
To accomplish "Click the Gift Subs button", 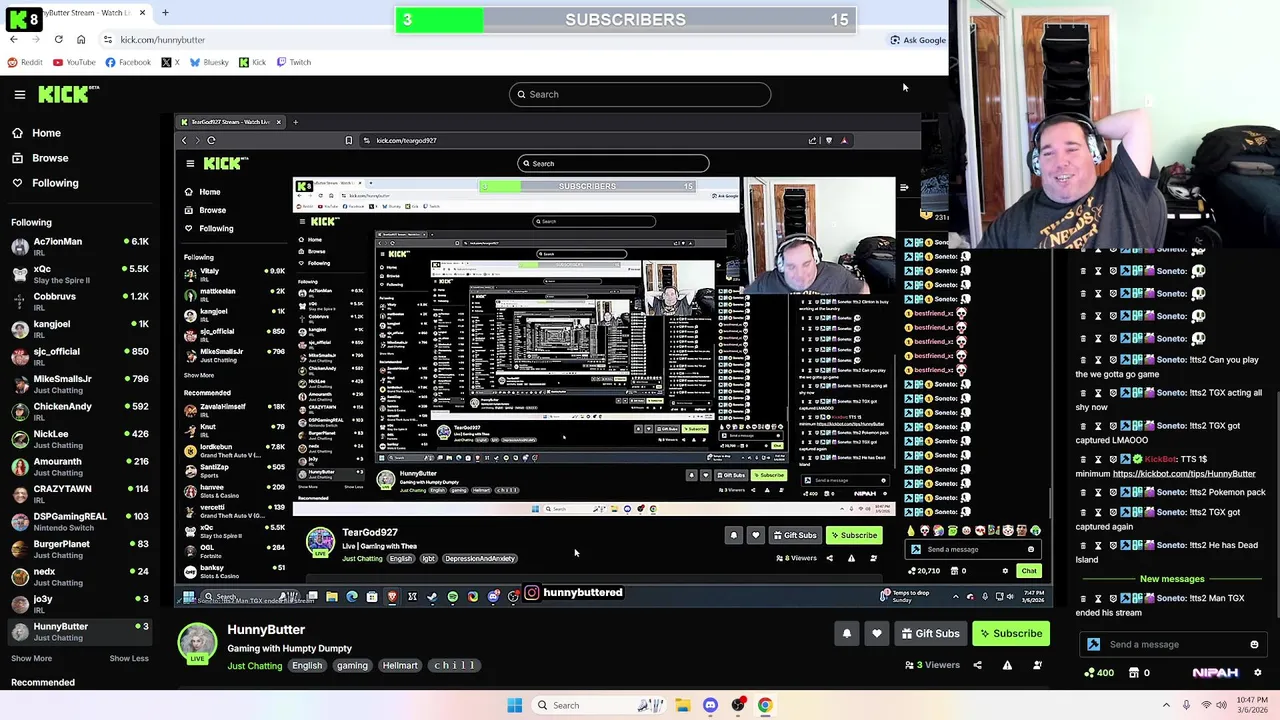I will tap(930, 633).
